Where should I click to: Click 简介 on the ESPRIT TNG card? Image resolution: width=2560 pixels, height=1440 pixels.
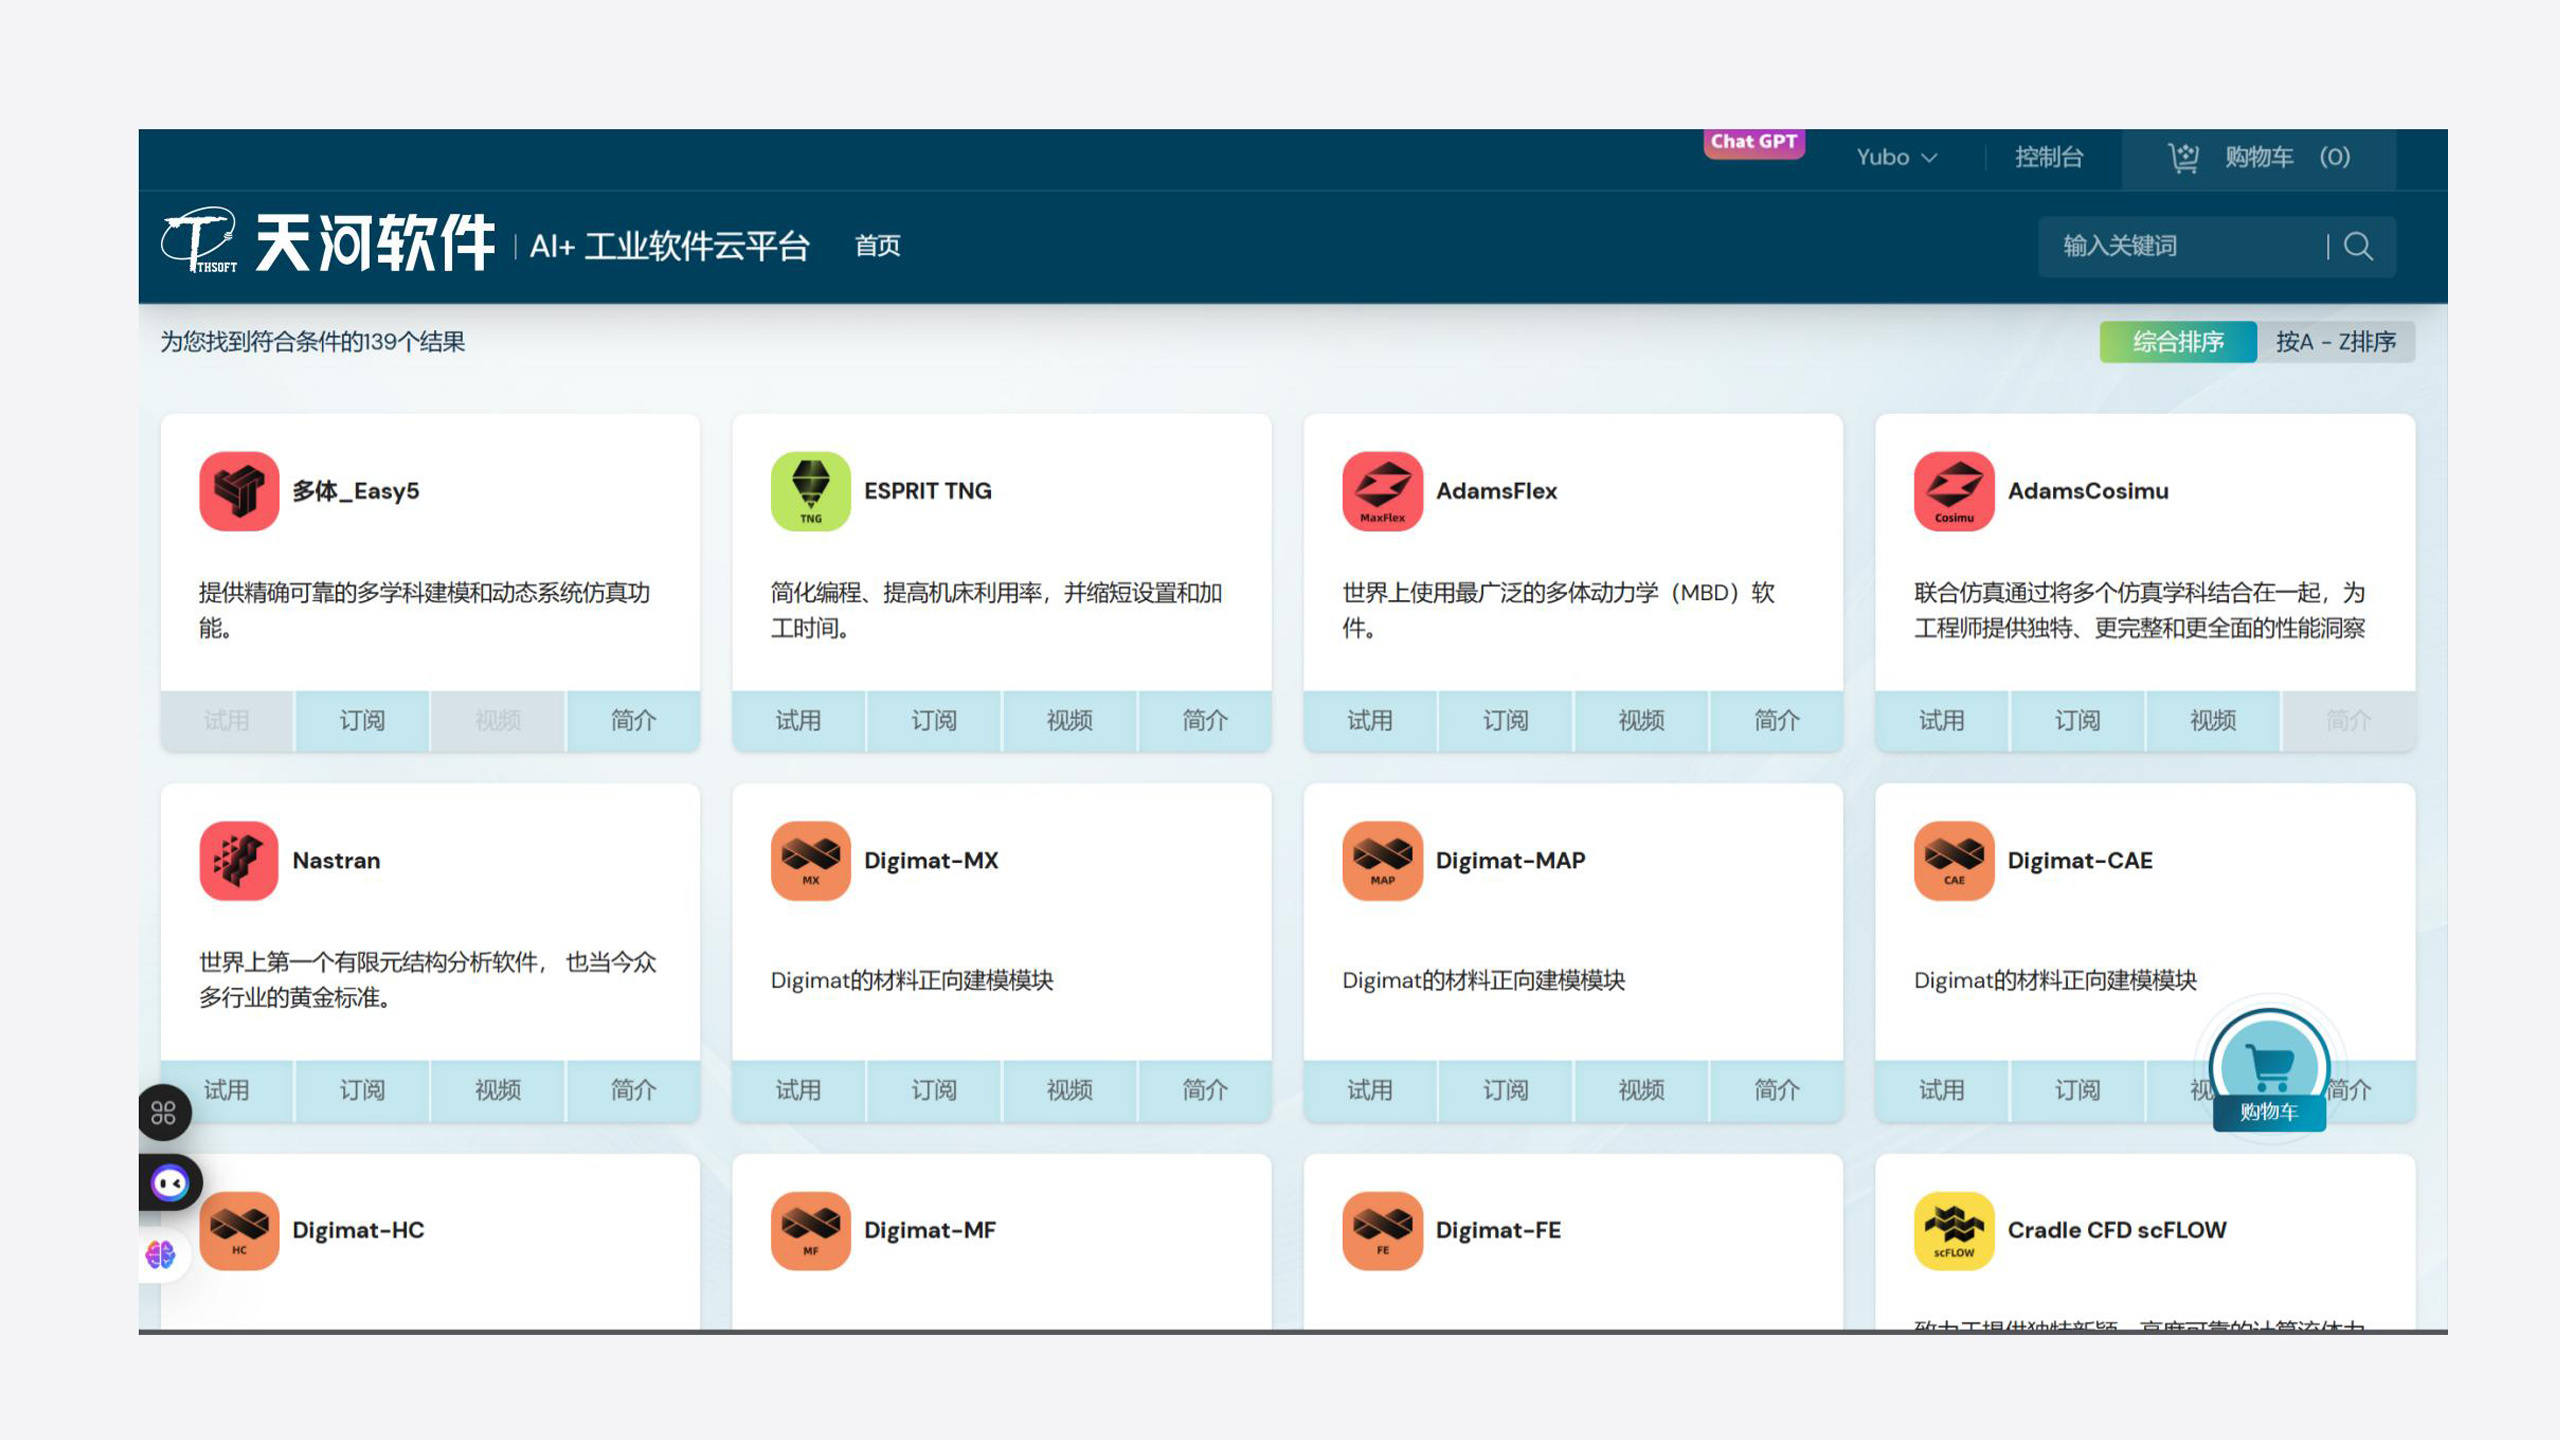1205,720
